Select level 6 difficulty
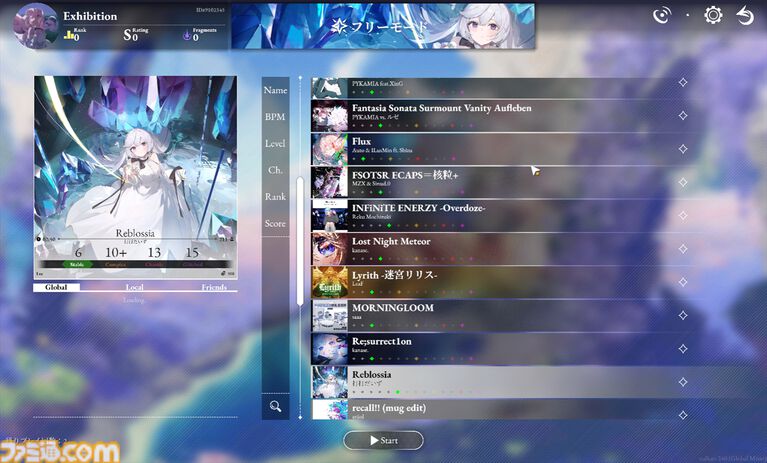This screenshot has height=463, width=767. coord(78,253)
